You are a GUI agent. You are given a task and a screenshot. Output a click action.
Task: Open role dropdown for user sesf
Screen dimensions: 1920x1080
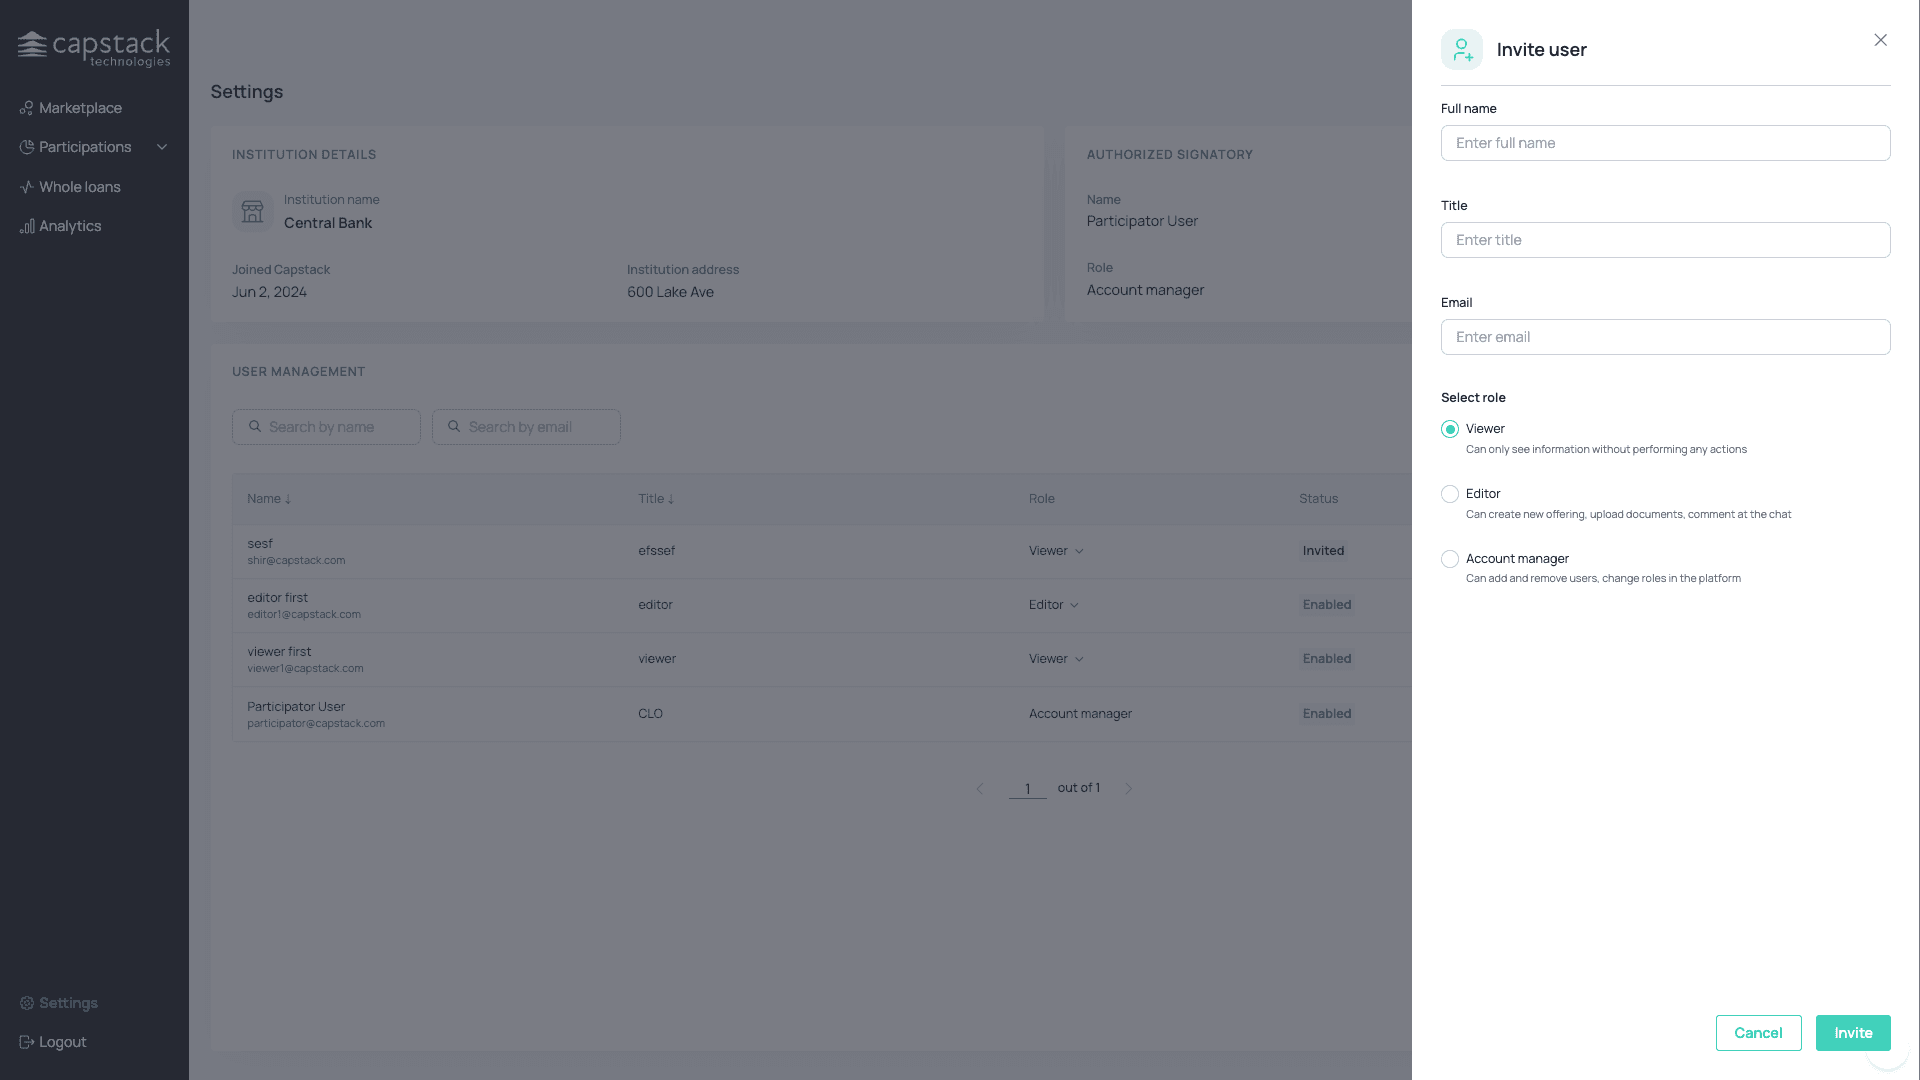pos(1056,551)
